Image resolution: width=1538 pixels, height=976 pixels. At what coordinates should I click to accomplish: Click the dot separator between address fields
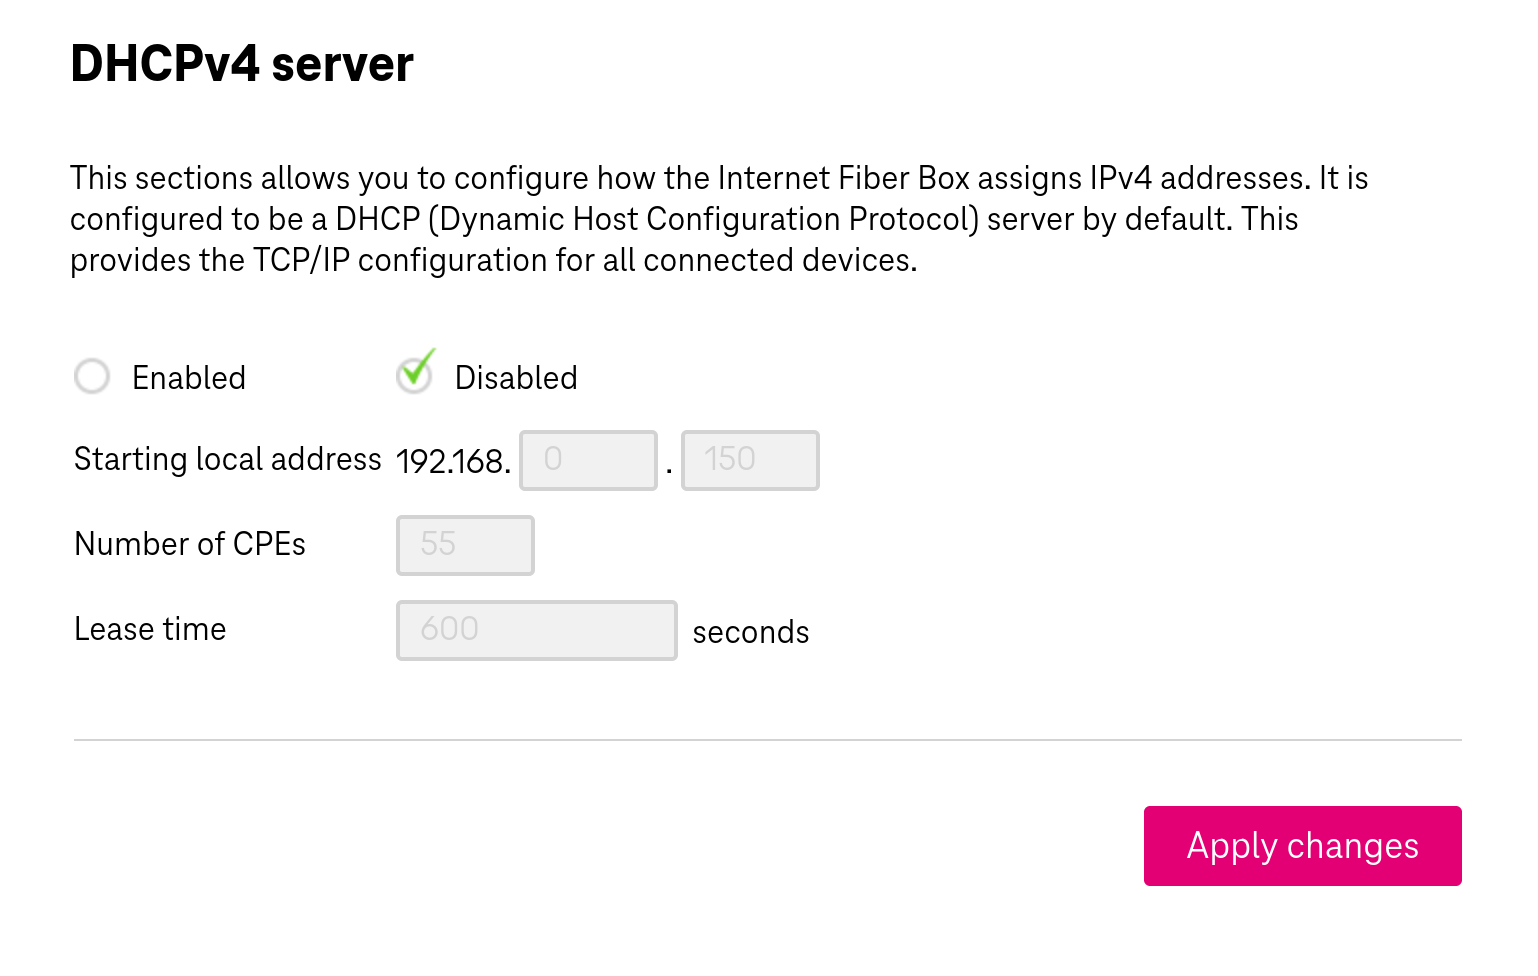[x=669, y=468]
